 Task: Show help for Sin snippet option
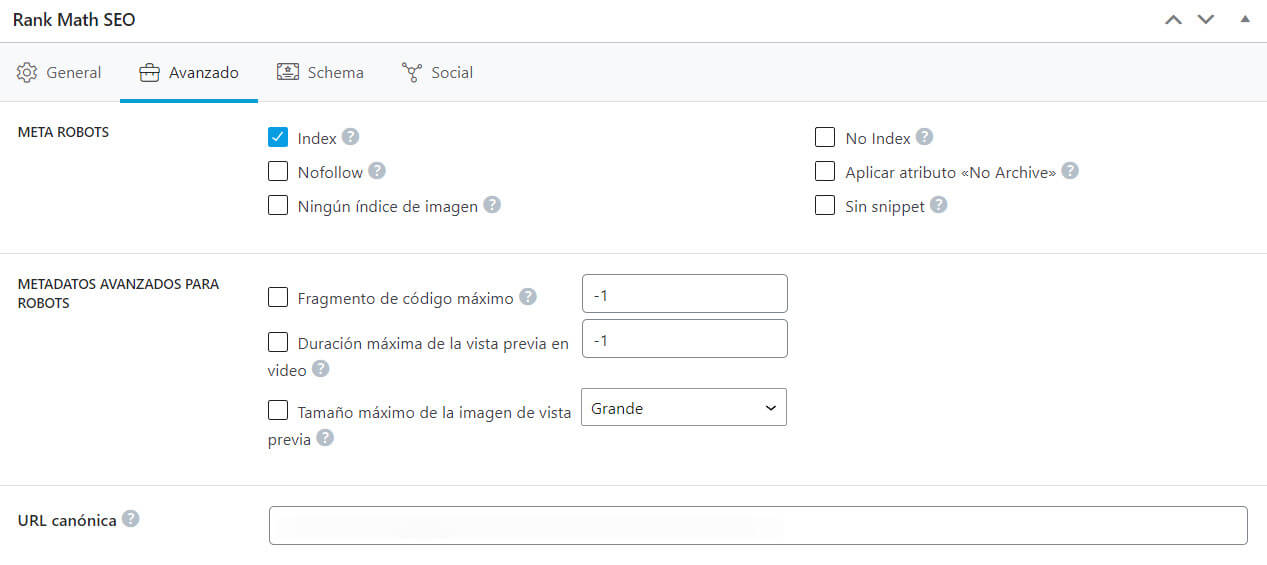939,205
